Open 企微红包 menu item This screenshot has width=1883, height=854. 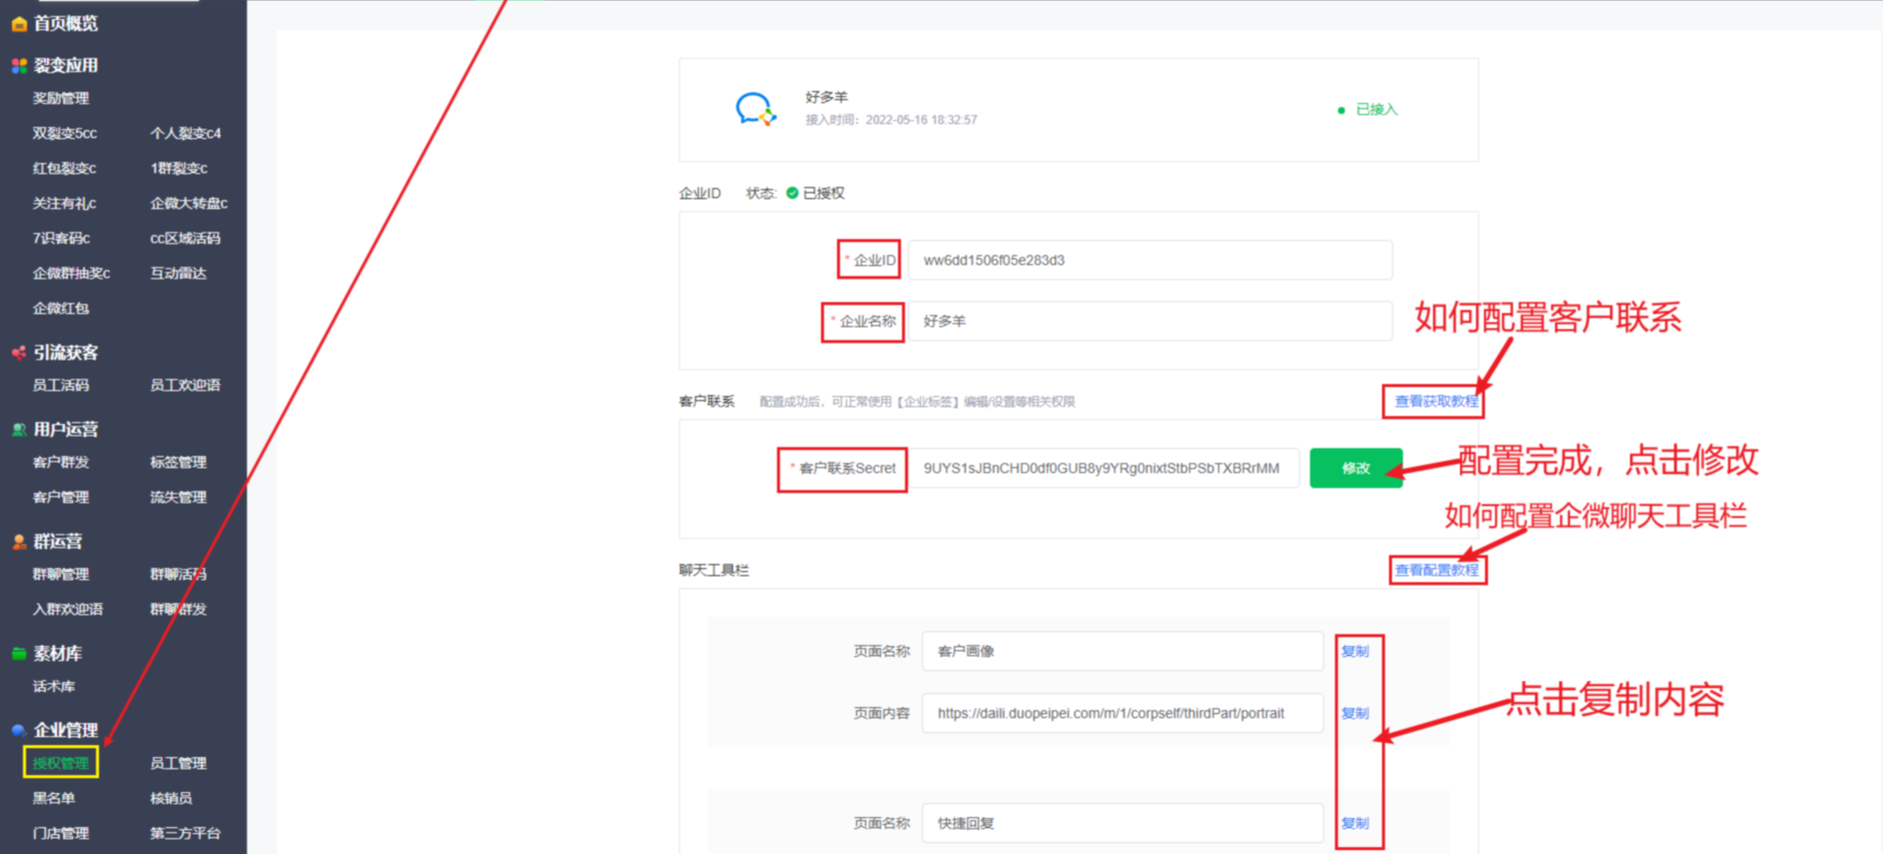coord(61,308)
